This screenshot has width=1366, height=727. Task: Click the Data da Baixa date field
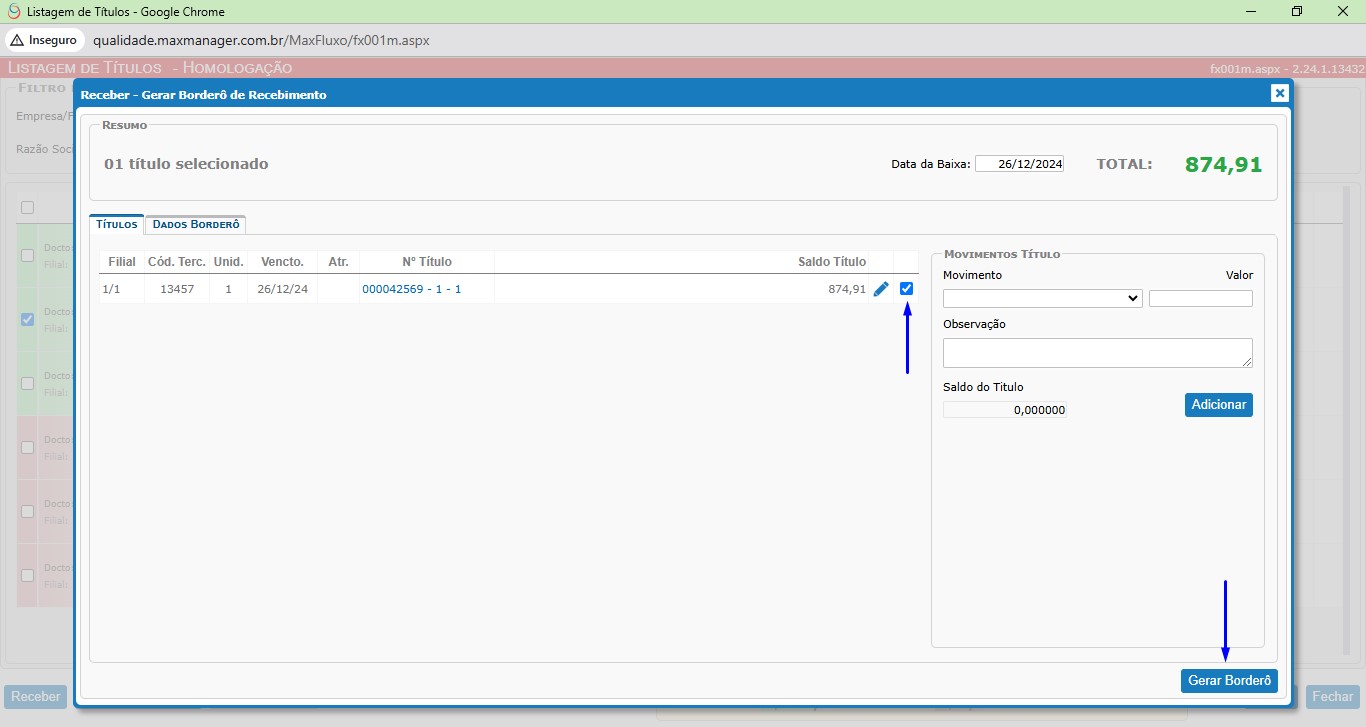point(1019,164)
